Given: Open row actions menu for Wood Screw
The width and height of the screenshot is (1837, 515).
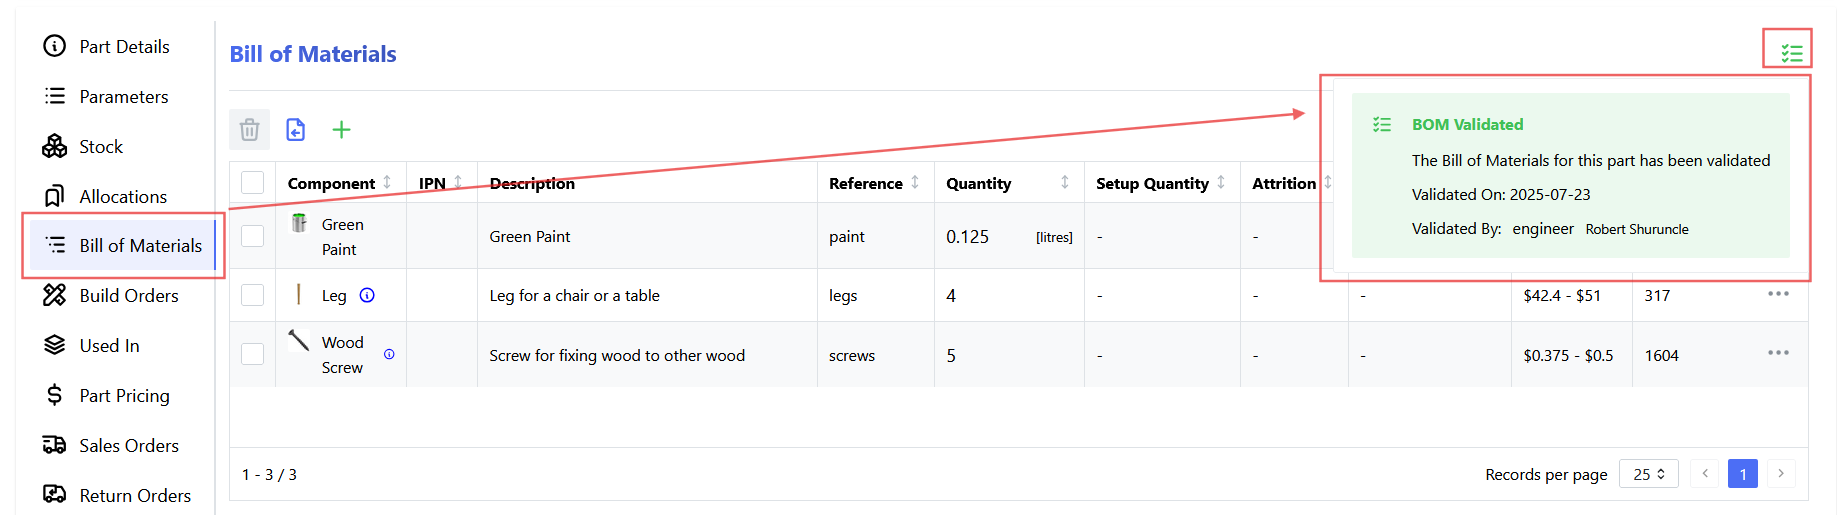Looking at the screenshot, I should click(x=1777, y=353).
